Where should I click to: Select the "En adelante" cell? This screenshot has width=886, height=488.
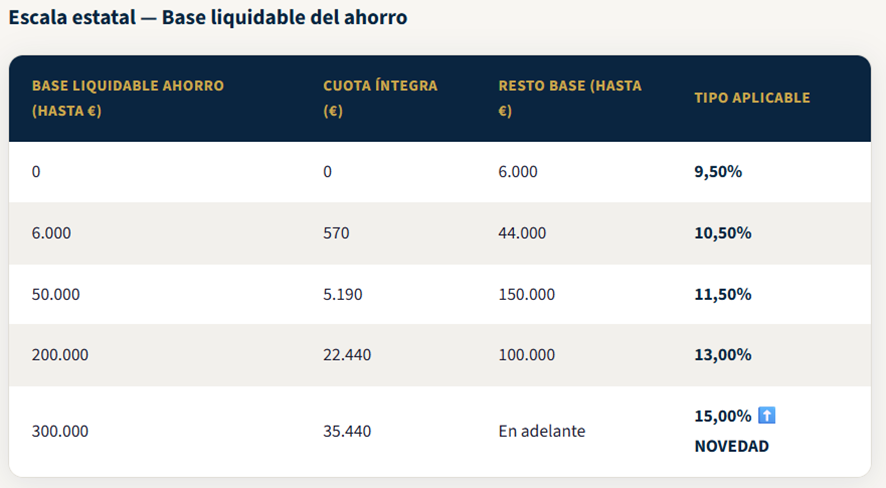click(x=542, y=431)
